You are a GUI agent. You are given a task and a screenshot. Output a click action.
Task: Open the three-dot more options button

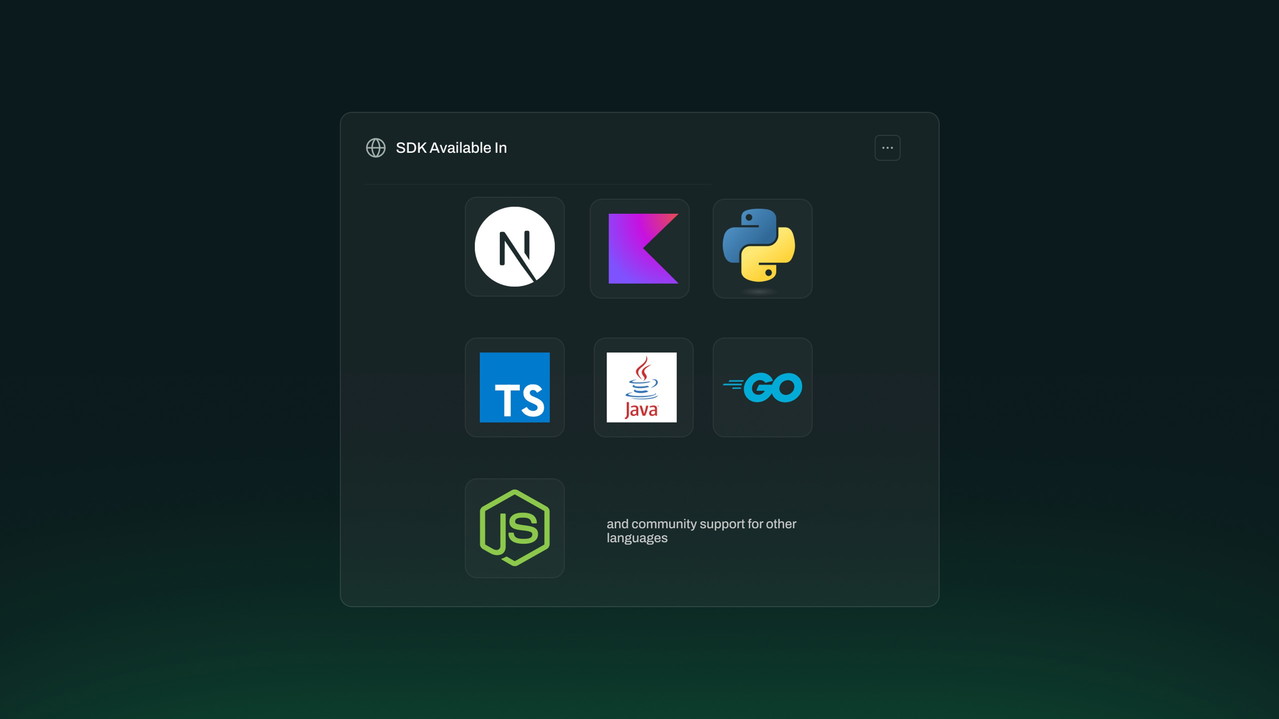[x=887, y=148]
